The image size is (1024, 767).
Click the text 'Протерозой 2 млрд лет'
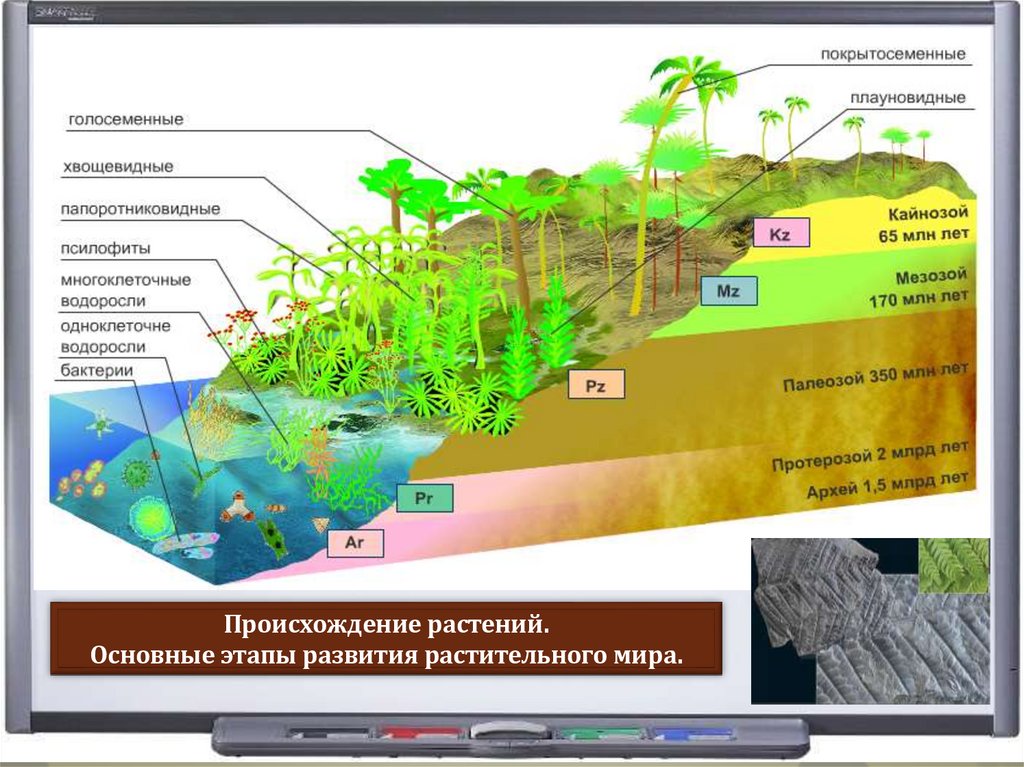870,455
